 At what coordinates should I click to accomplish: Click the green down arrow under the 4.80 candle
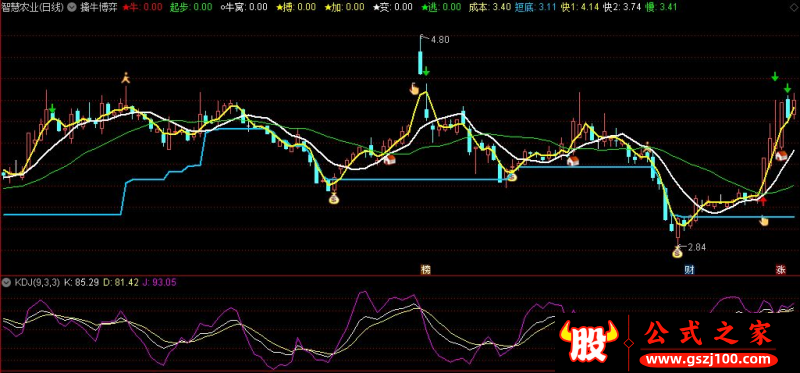coord(426,71)
